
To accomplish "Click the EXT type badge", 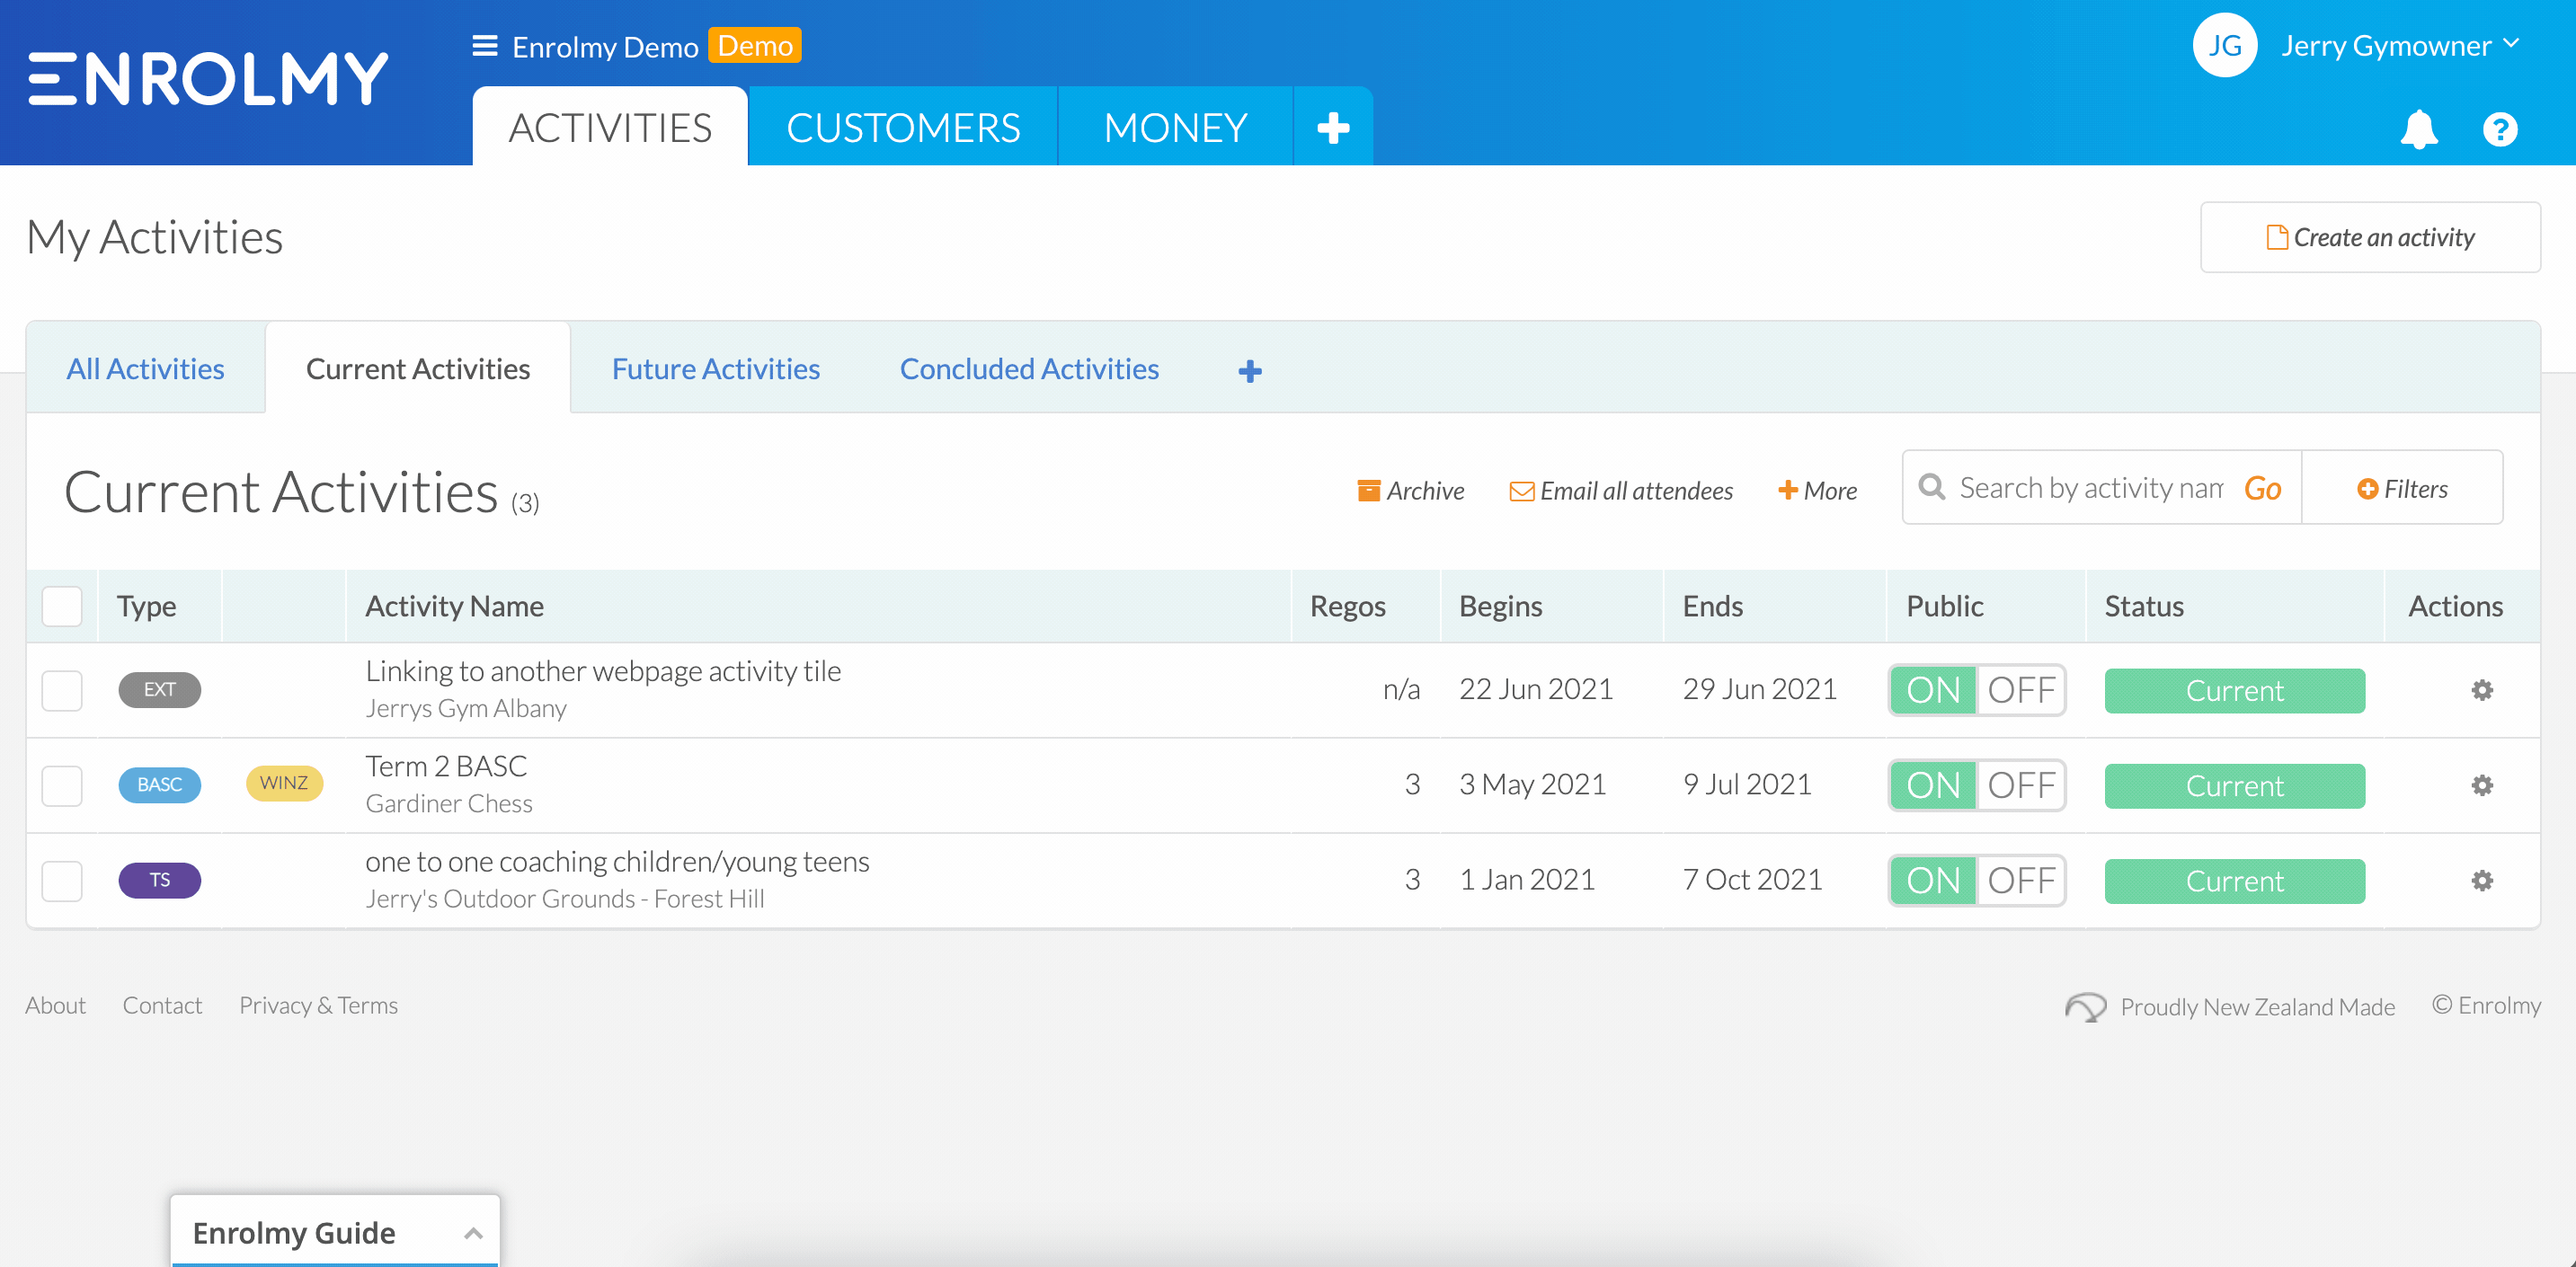I will tap(160, 689).
